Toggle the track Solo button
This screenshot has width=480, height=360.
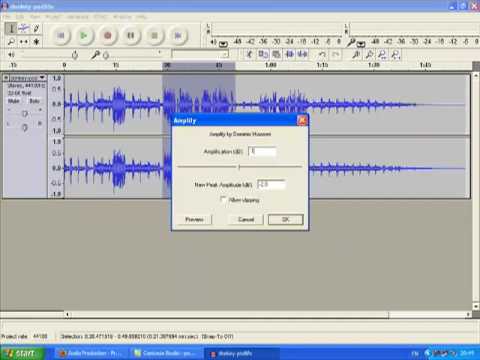tap(34, 101)
